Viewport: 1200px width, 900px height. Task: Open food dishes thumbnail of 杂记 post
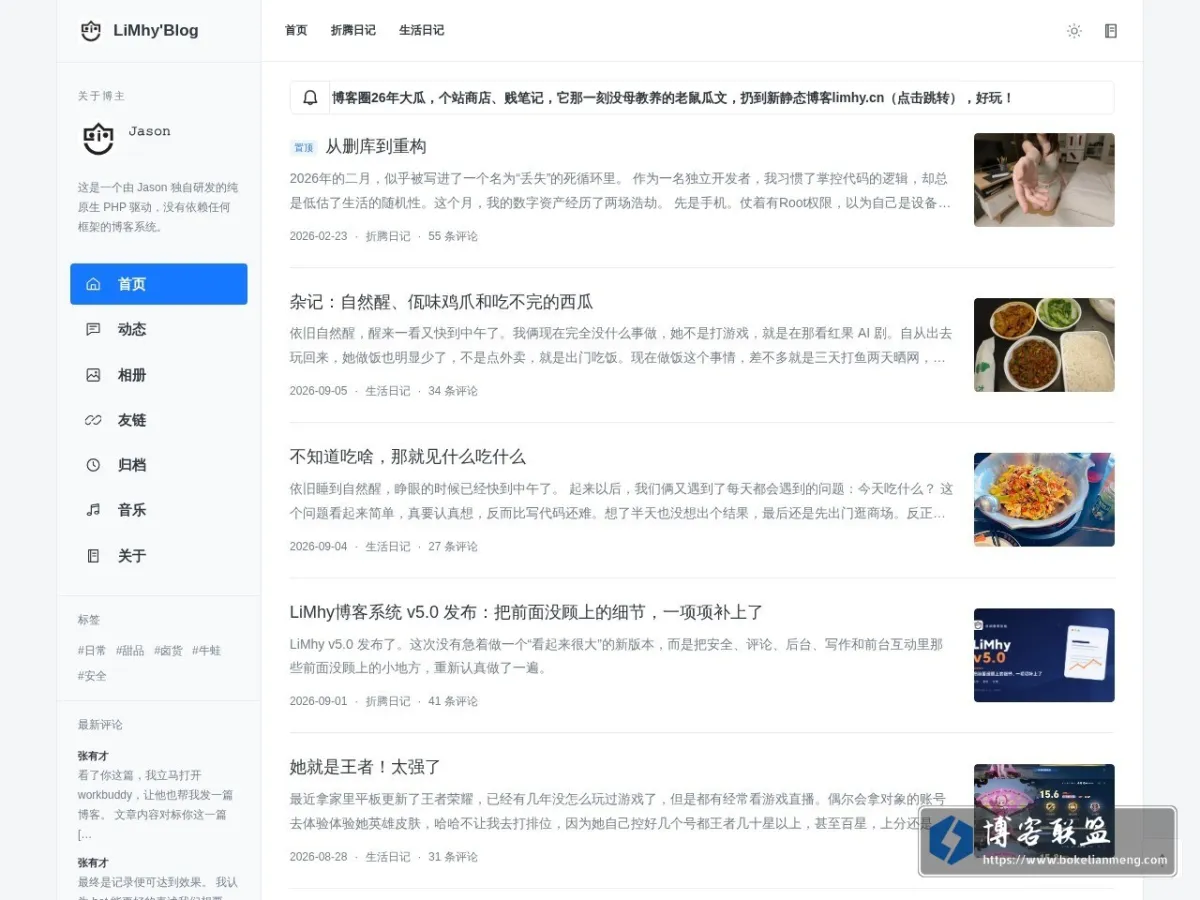pos(1044,345)
